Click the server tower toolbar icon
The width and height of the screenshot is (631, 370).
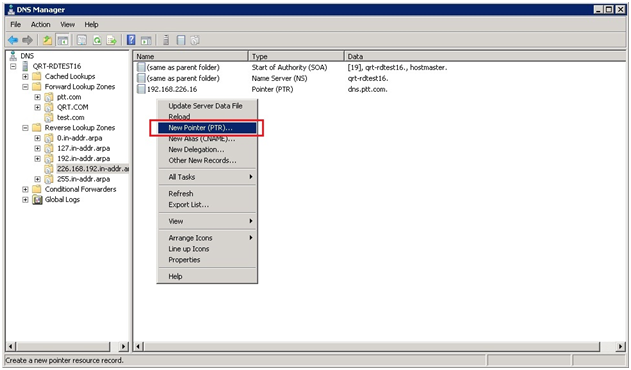coord(166,40)
